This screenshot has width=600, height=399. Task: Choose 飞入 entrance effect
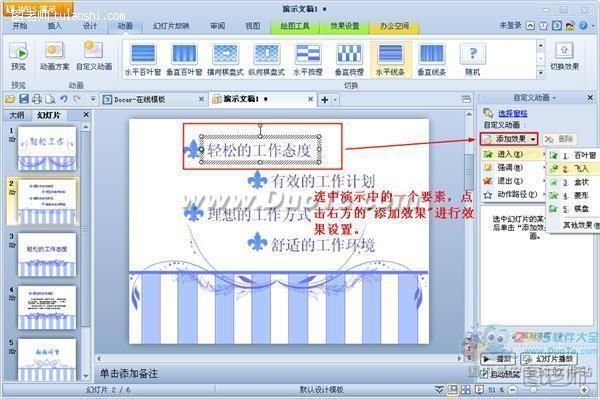574,169
